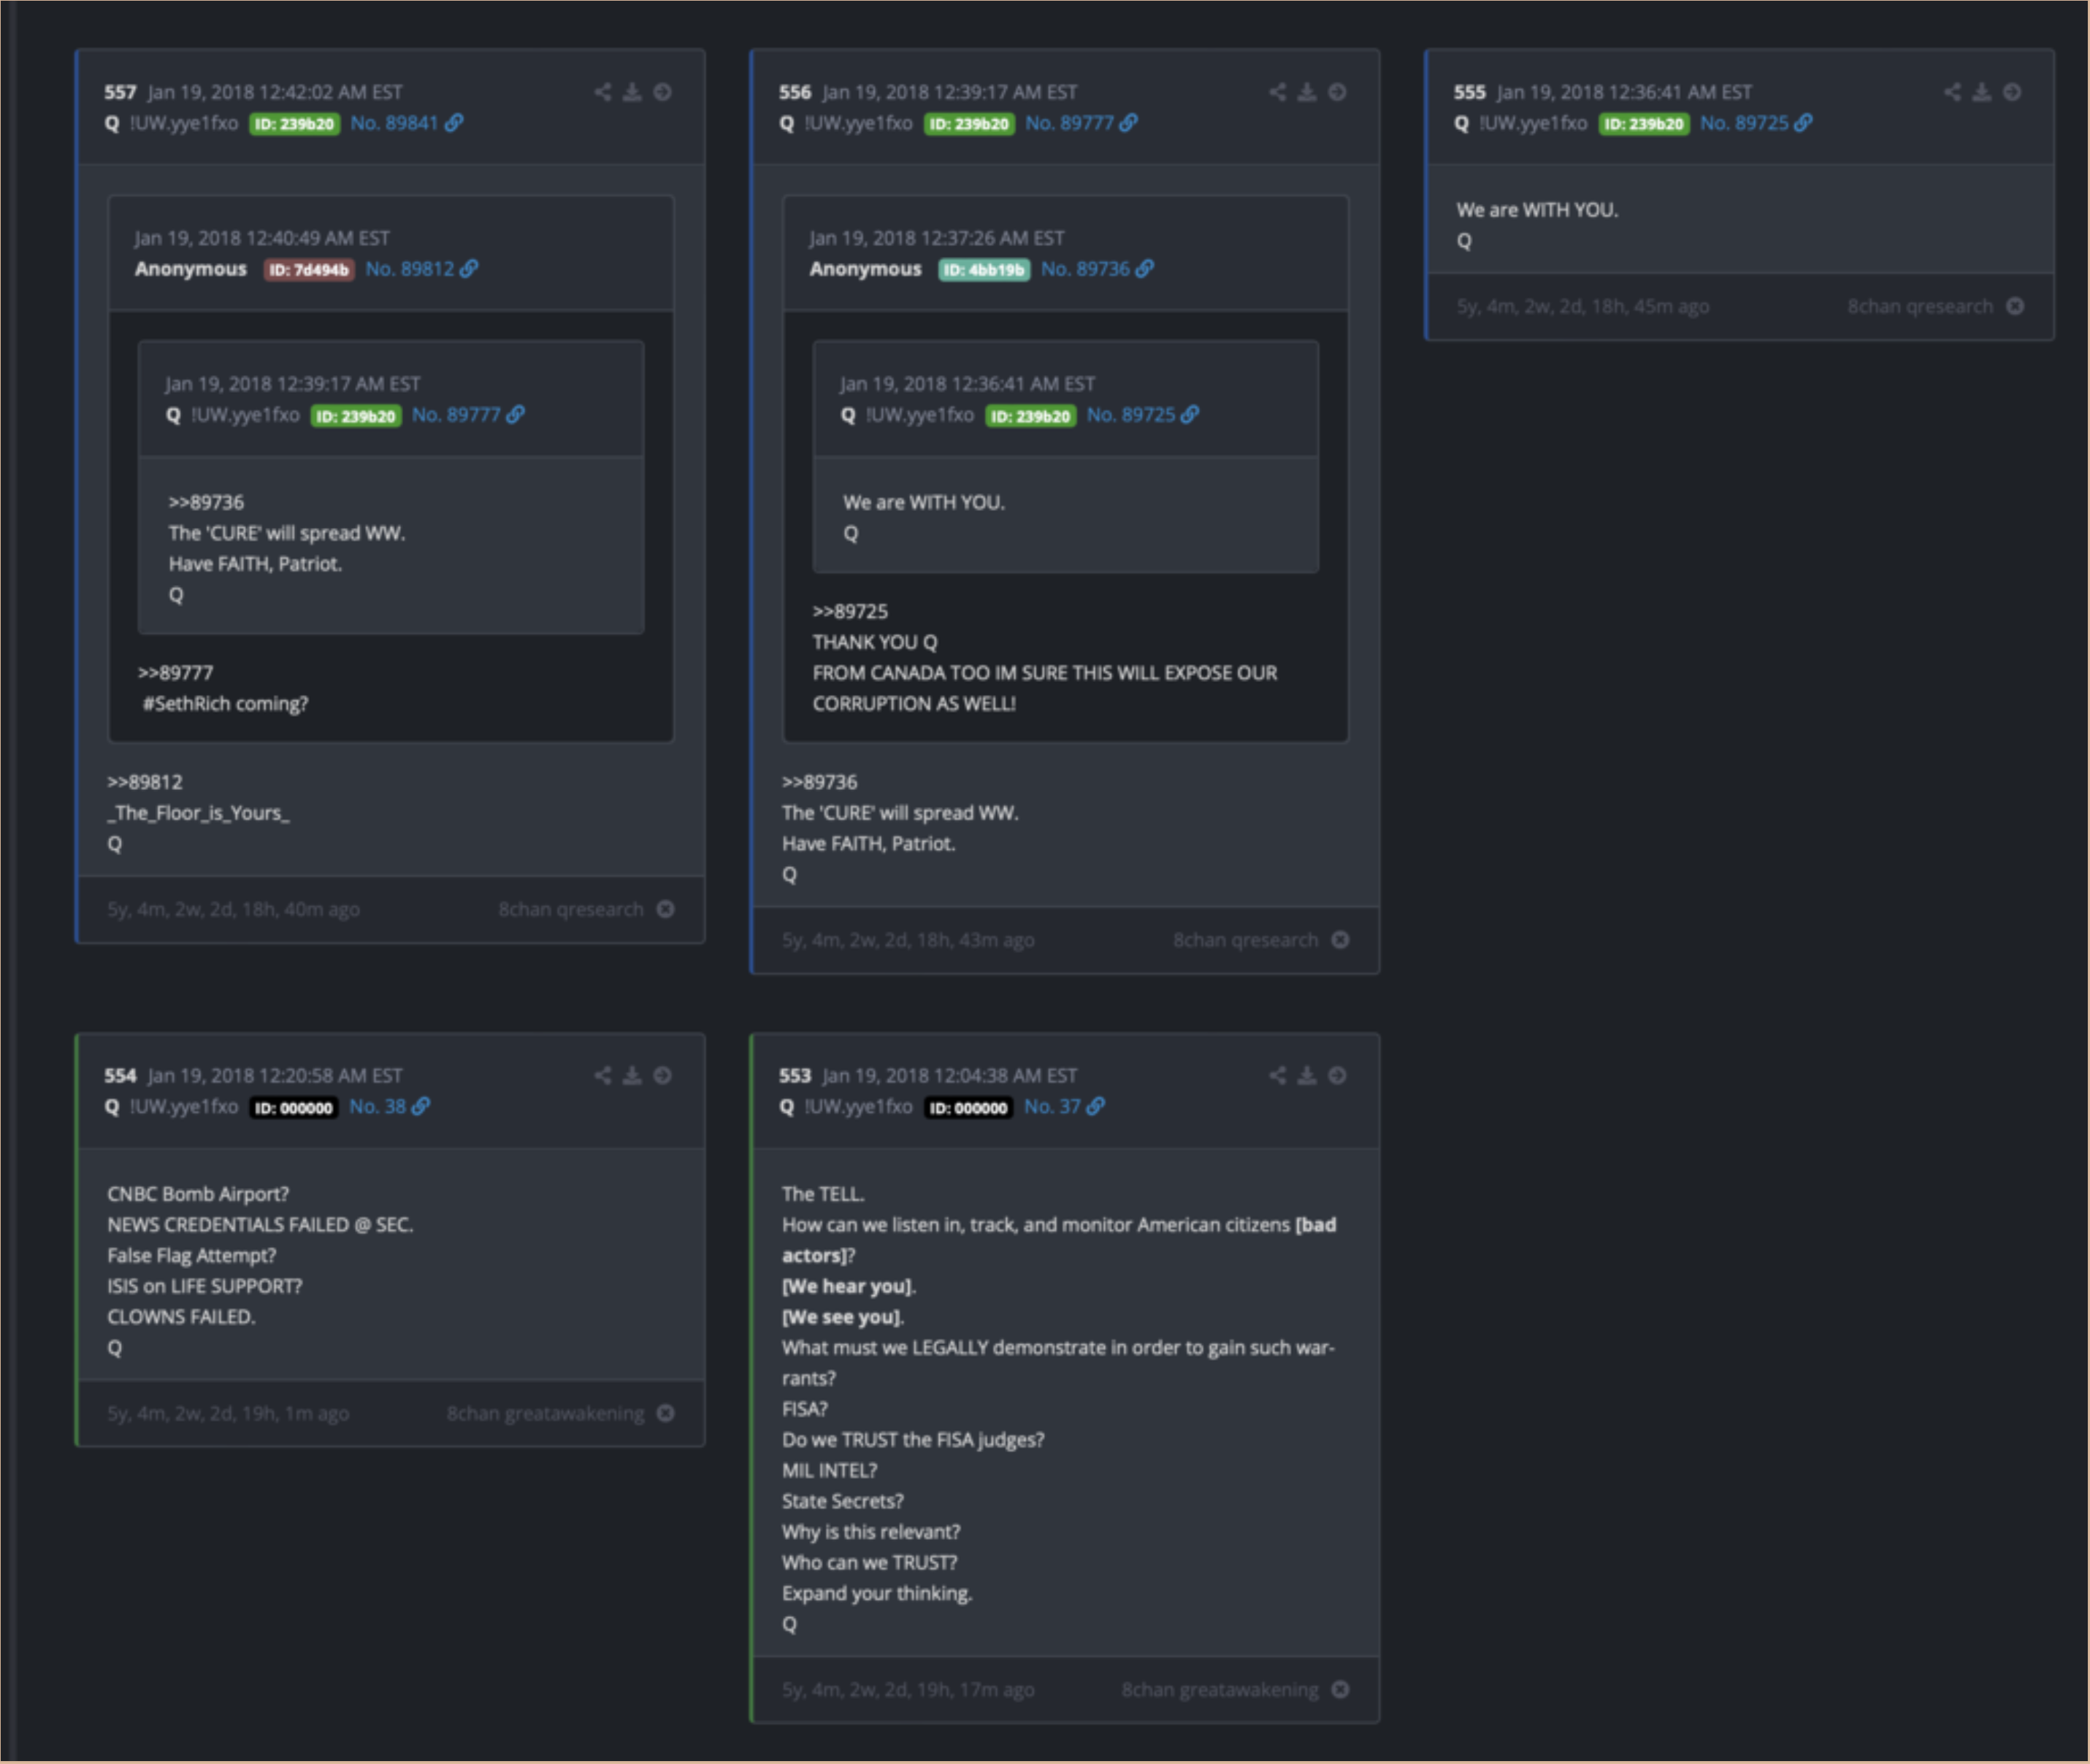Image resolution: width=2090 pixels, height=1764 pixels.
Task: Click the chain link icon beside No. 37
Action: point(1096,1106)
